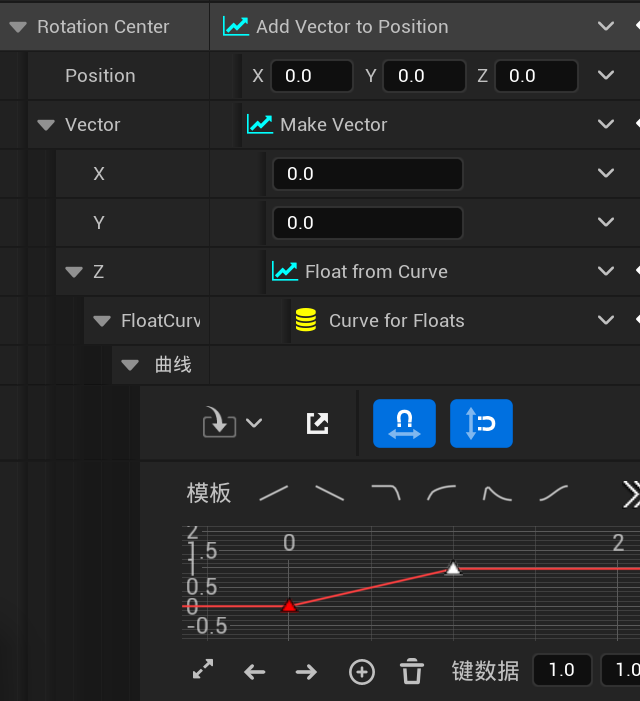Apply the S-curve smooth template
640x701 pixels.
pyautogui.click(x=553, y=492)
